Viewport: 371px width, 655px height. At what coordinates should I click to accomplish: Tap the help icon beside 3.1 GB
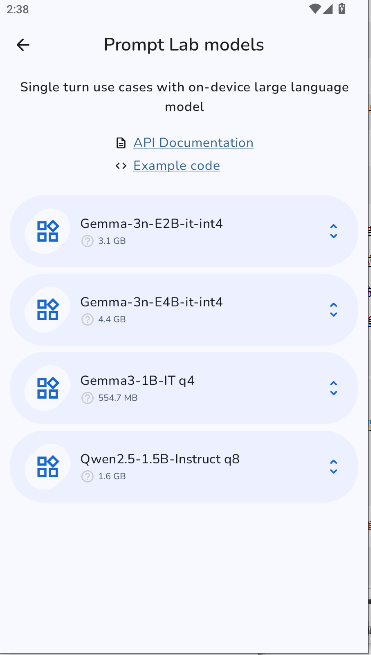87,241
